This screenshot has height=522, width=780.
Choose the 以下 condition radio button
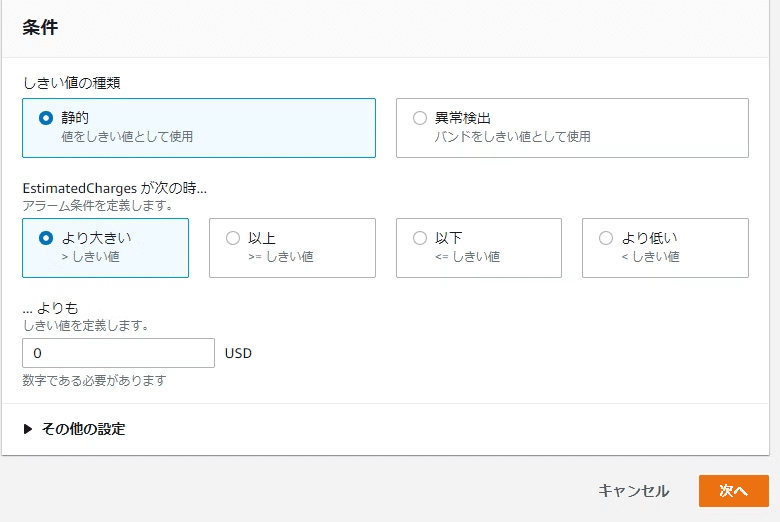click(420, 238)
